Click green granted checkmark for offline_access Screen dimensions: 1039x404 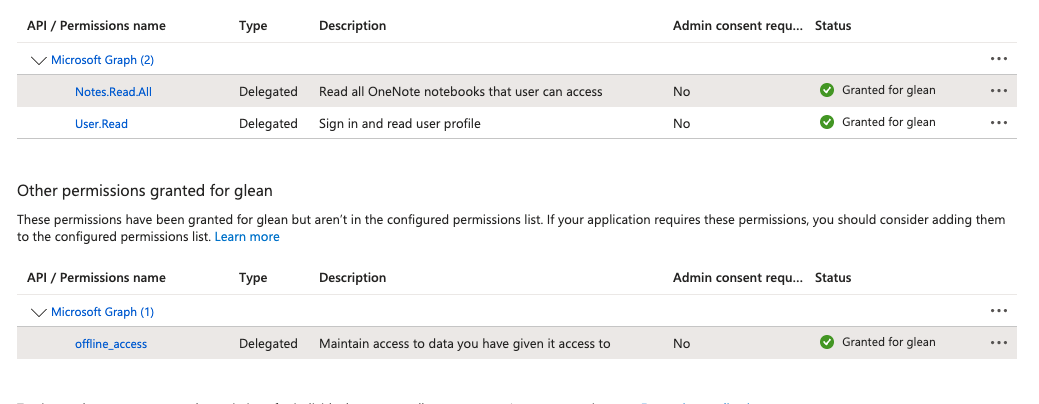point(827,342)
